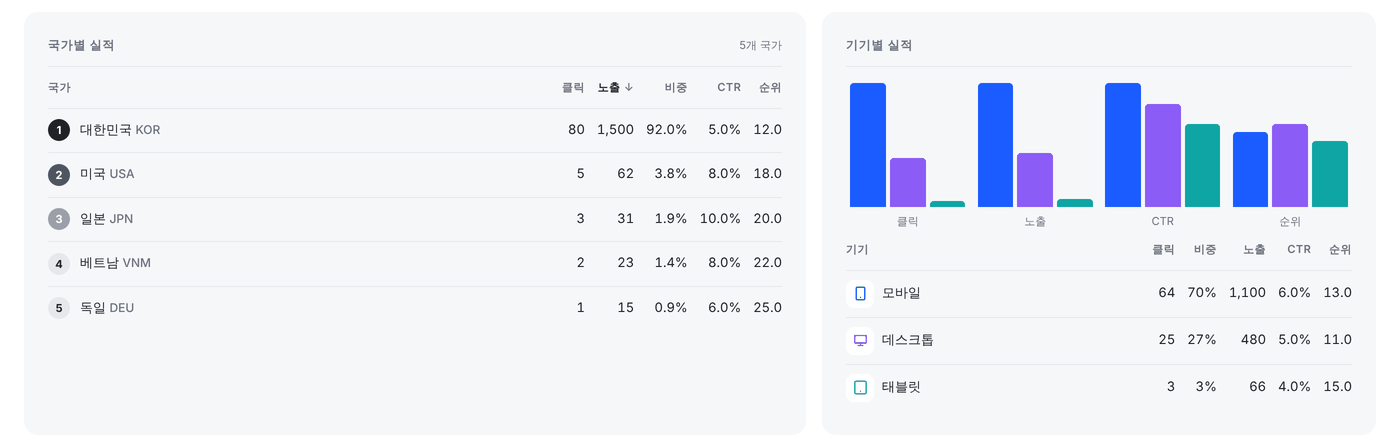The height and width of the screenshot is (446, 1400).
Task: Click the 기기 column header in device table
Action: pyautogui.click(x=857, y=250)
